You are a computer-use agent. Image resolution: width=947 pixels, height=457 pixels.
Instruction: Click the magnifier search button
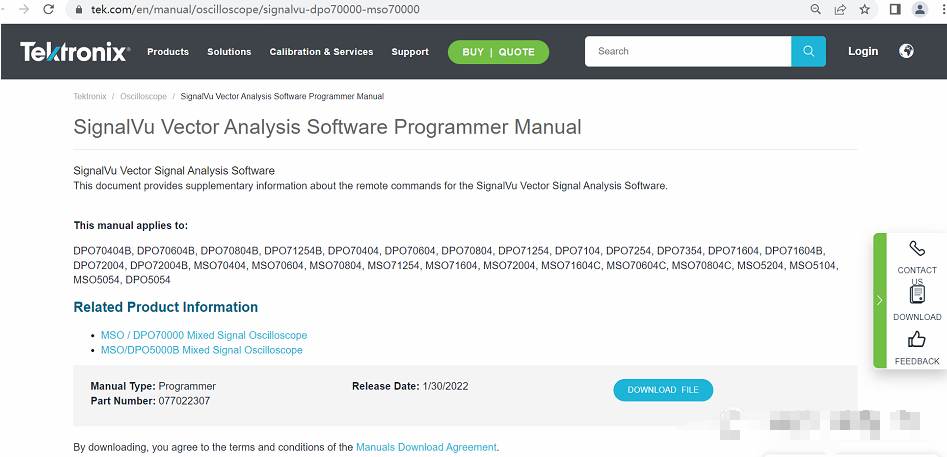point(808,51)
